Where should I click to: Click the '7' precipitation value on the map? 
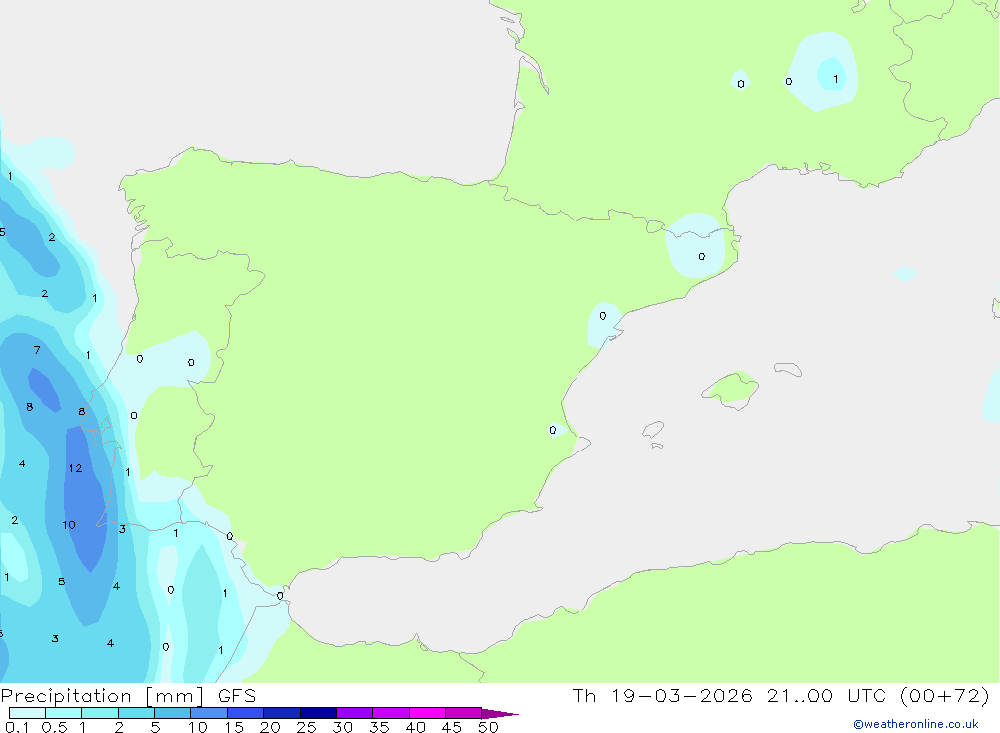(37, 350)
